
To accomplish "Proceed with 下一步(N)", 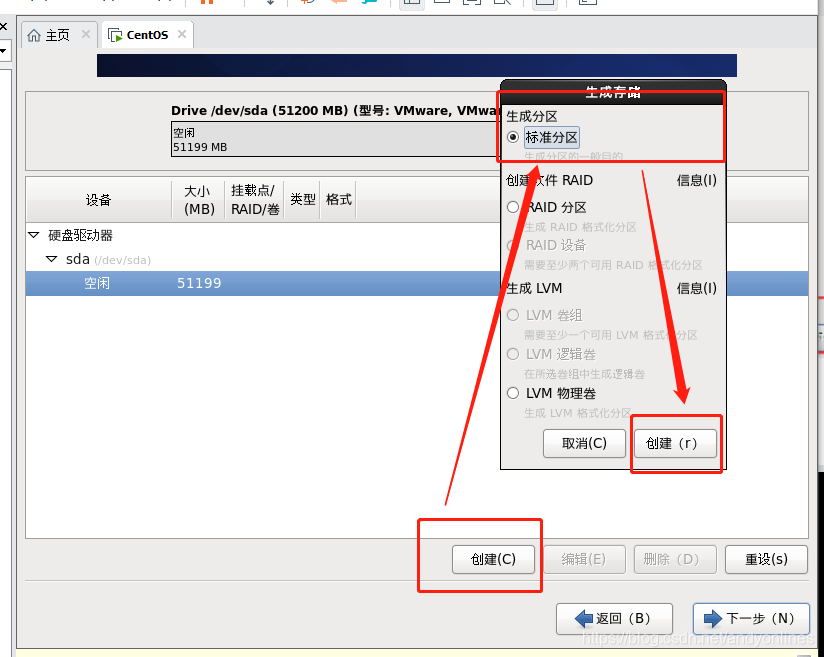I will tap(751, 619).
